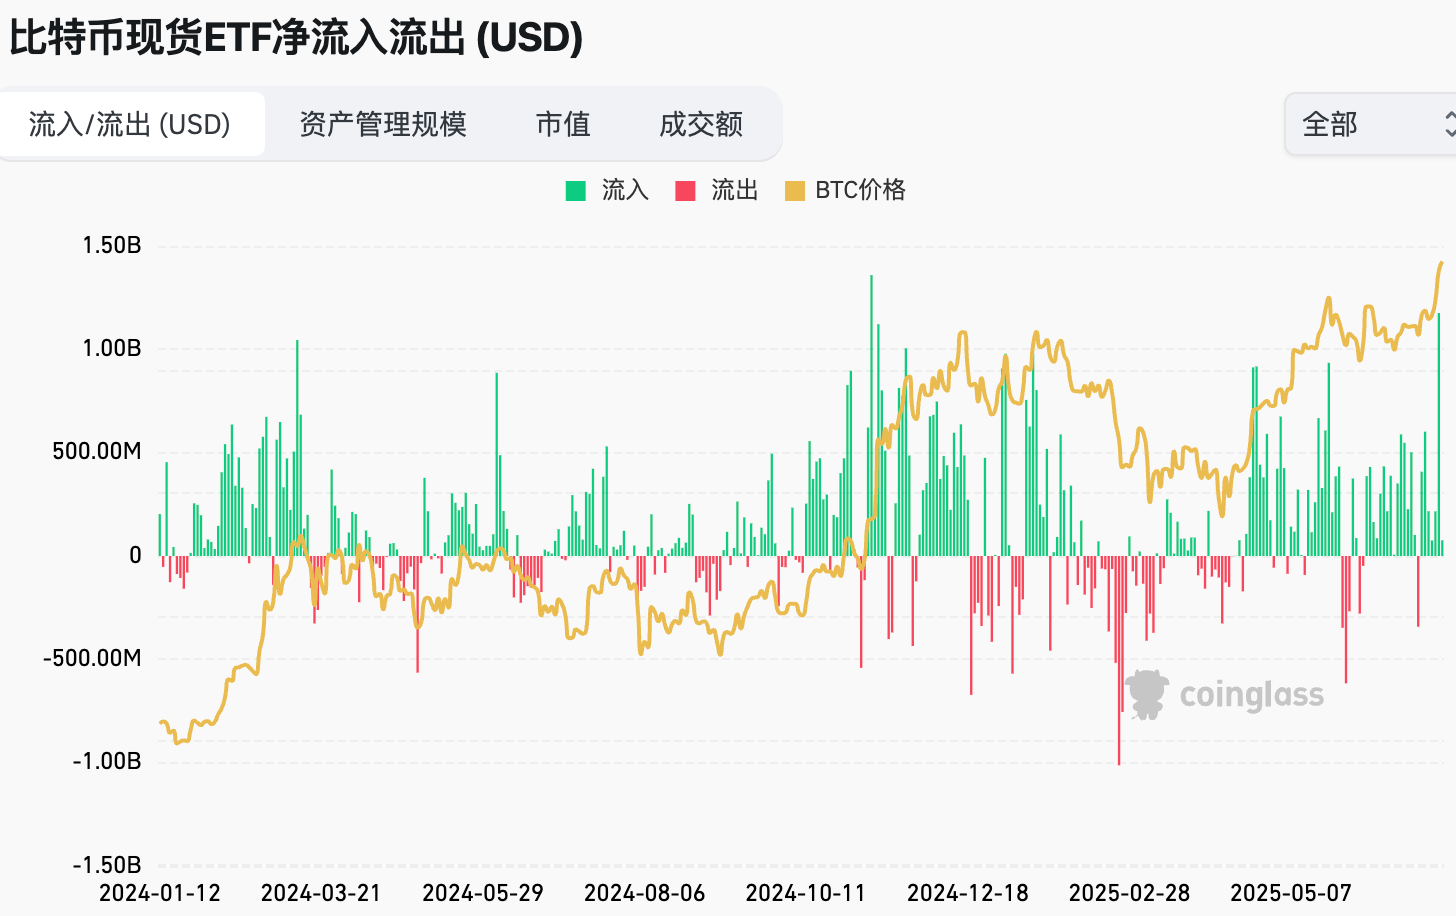Hide the 流出 series via legend label
Screen dimensions: 1456x916
(734, 190)
